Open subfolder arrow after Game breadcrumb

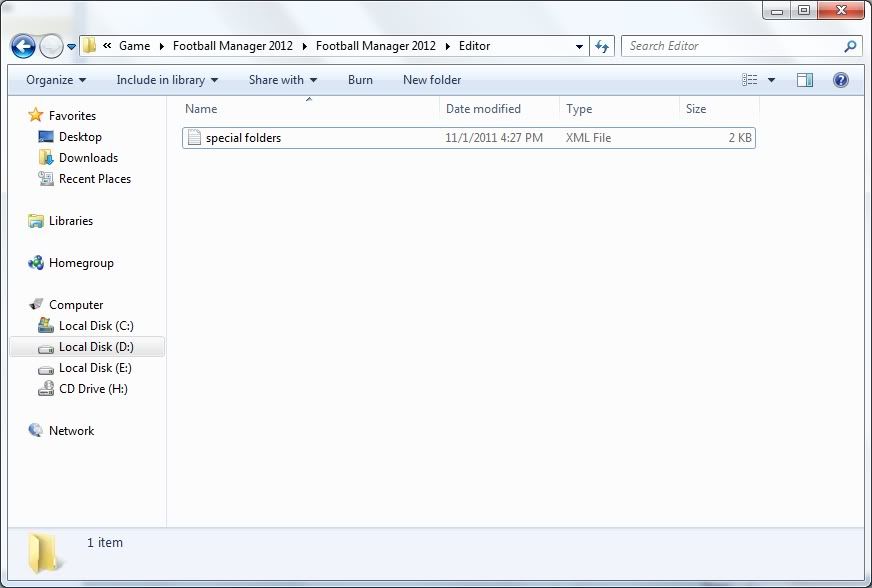(x=161, y=46)
